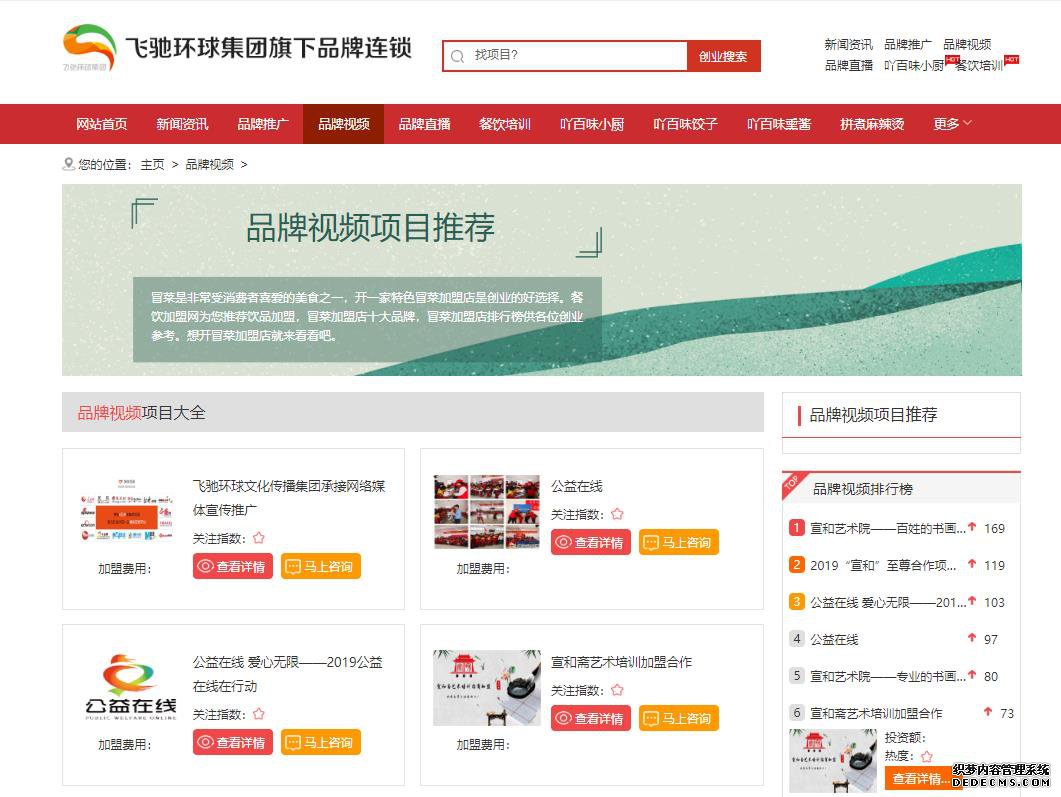Expand the 更多 dropdown in navigation bar
Image resolution: width=1061 pixels, height=797 pixels.
(952, 124)
